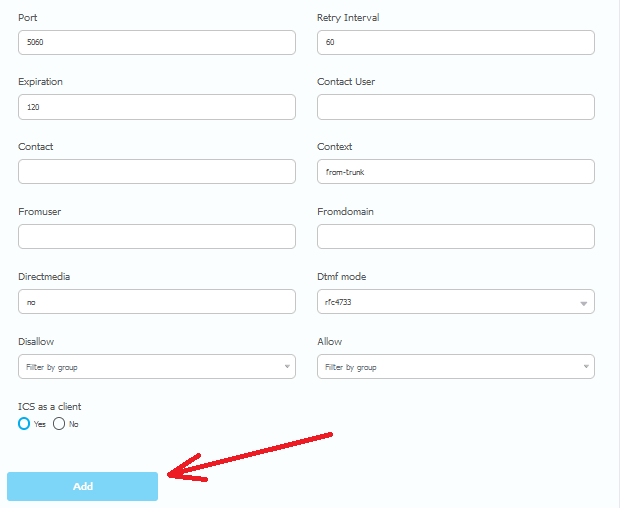The width and height of the screenshot is (634, 510).
Task: Click Filter by group text under Allow
Action: 351,367
